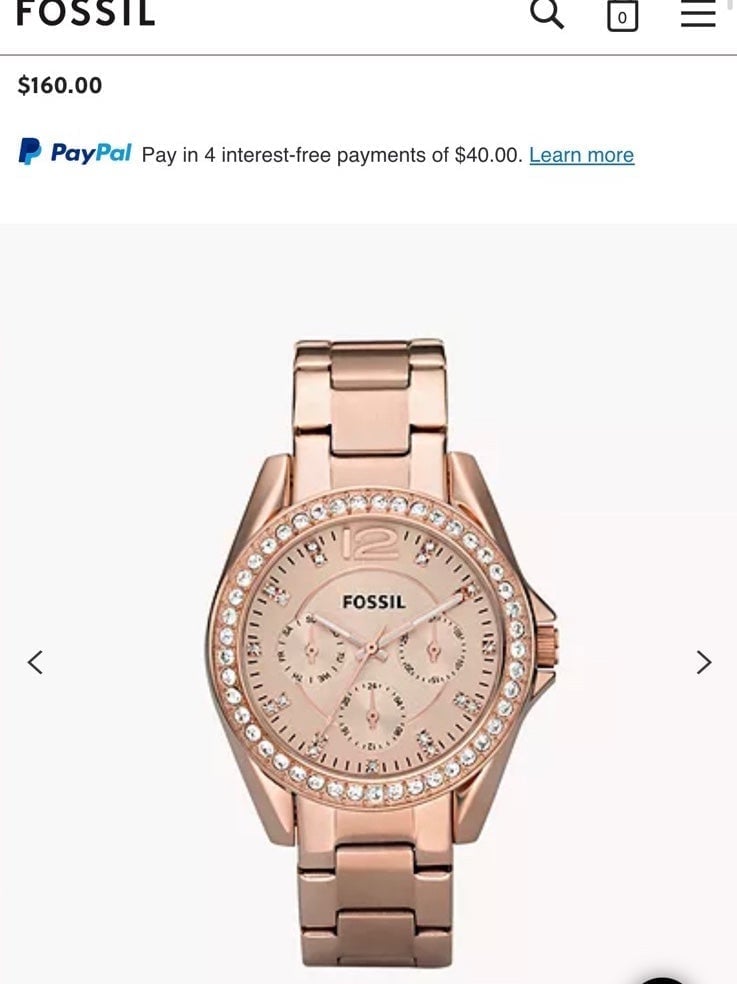Tap the rose gold watch dial
Viewport: 737px width, 984px height.
(372, 650)
